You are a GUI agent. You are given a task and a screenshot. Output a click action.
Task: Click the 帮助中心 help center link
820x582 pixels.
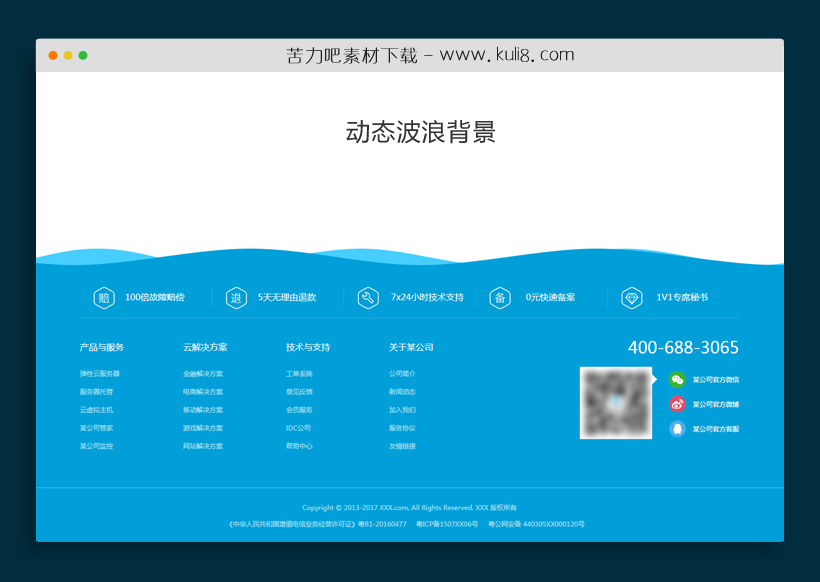(302, 445)
